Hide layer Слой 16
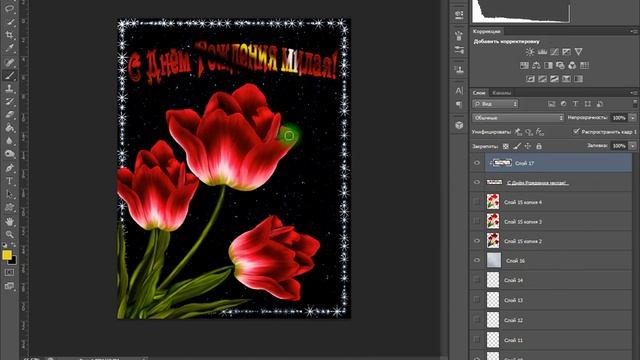Image resolution: width=640 pixels, height=360 pixels. coord(477,260)
